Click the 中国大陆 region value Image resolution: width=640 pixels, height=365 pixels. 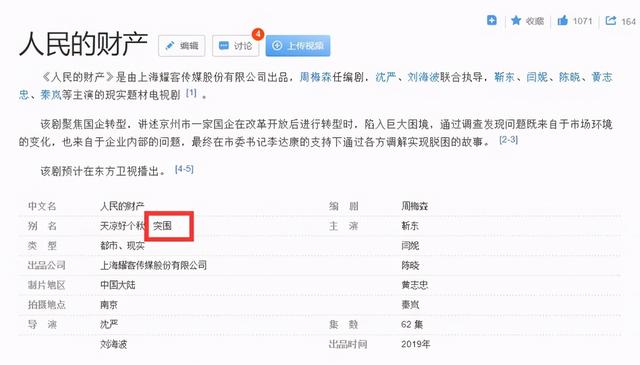click(x=118, y=285)
